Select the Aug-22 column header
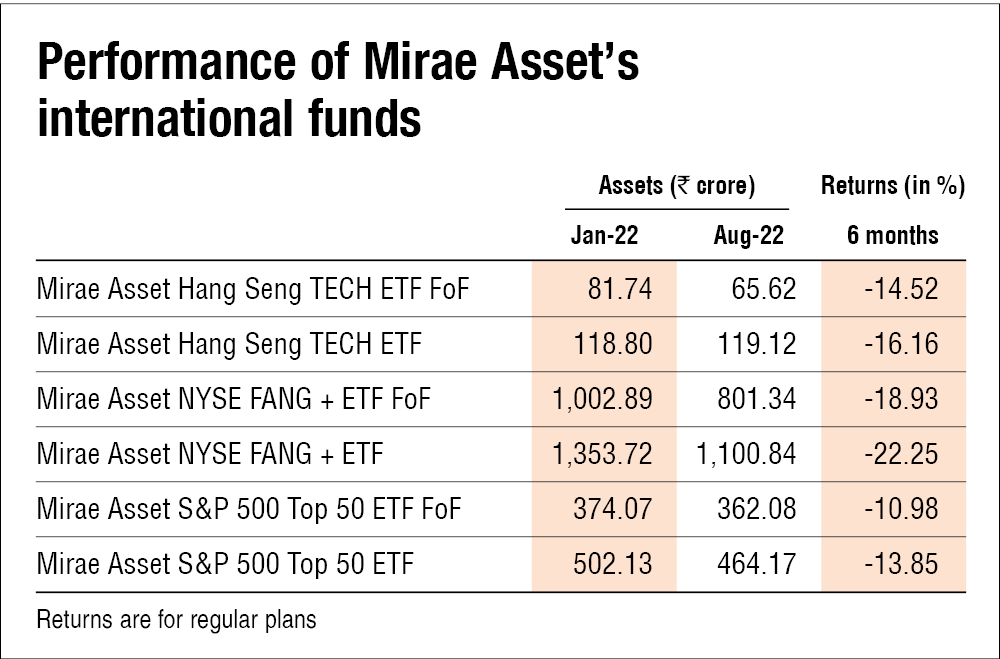The width and height of the screenshot is (1000, 659). [749, 235]
